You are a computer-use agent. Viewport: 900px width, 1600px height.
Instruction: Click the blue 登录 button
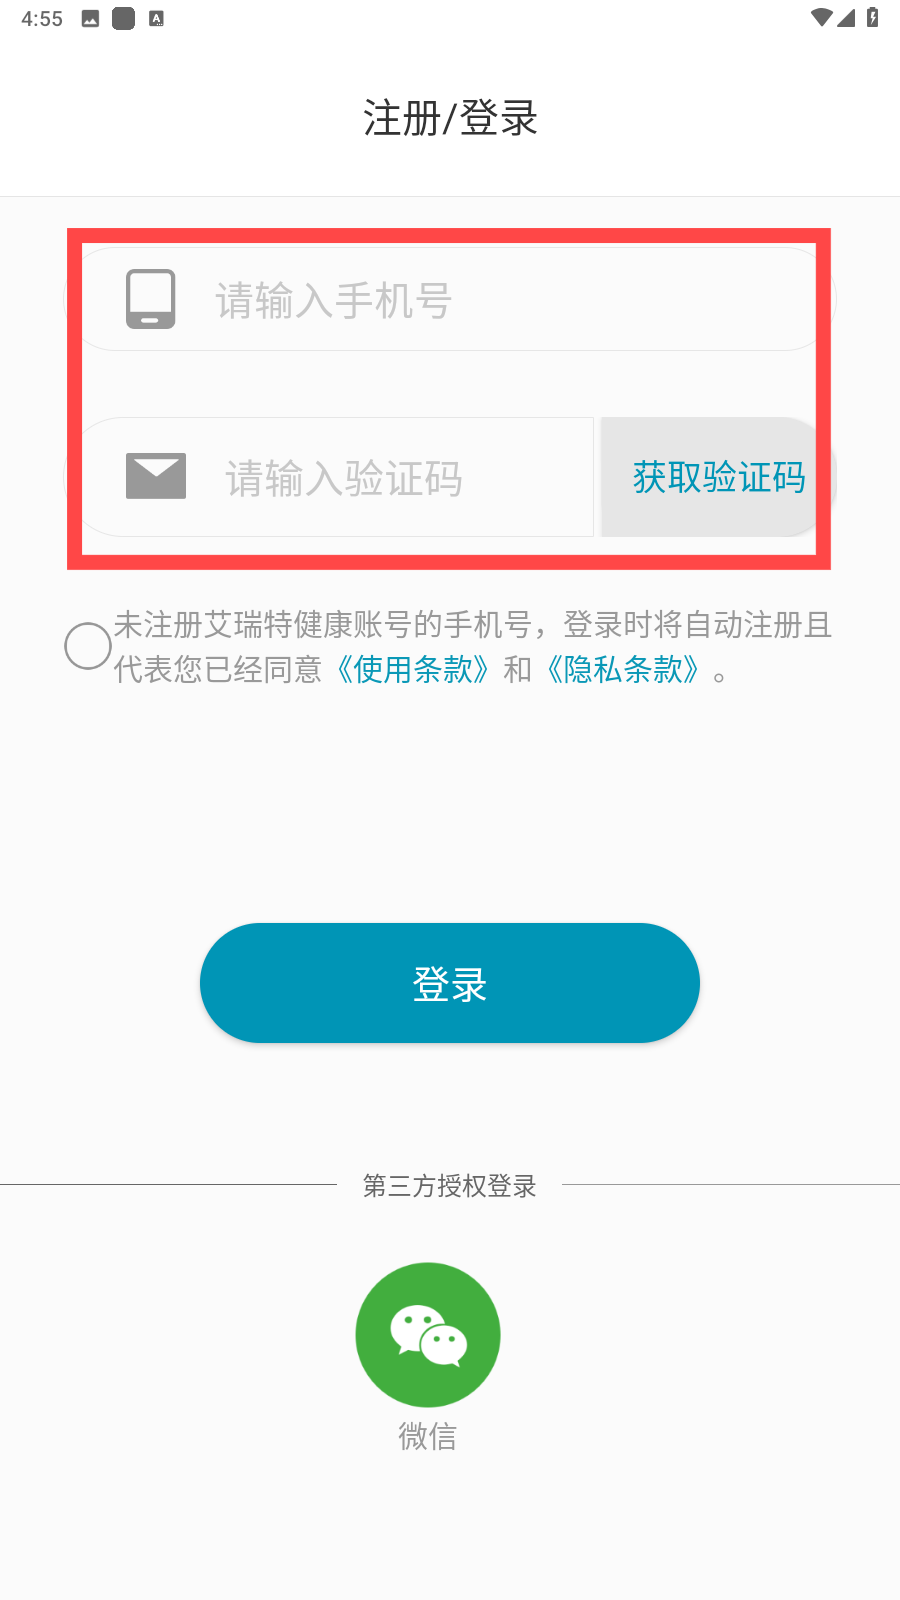coord(450,983)
